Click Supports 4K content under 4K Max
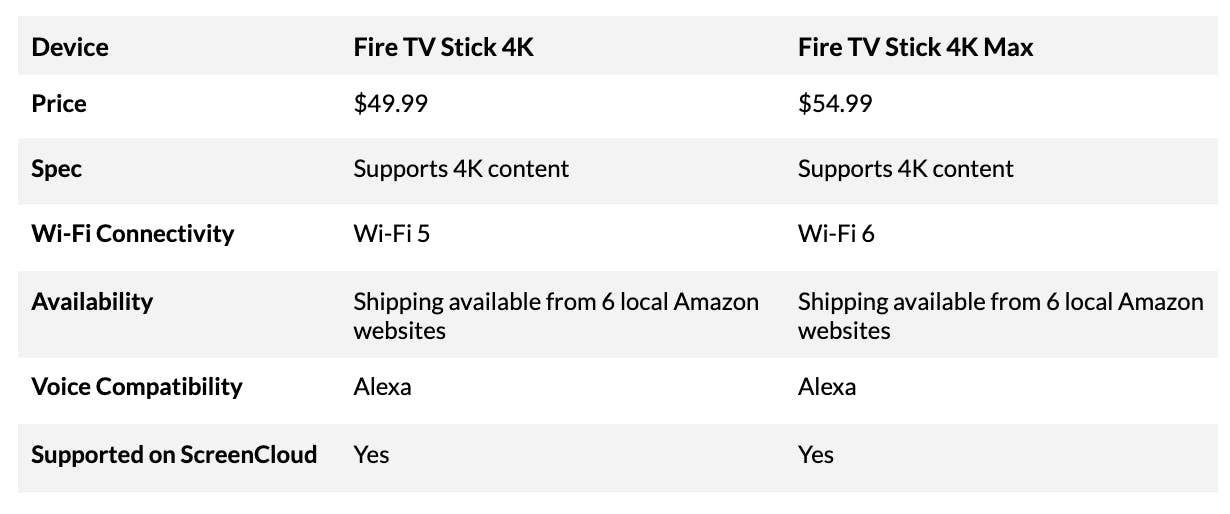This screenshot has width=1230, height=514. click(x=906, y=169)
